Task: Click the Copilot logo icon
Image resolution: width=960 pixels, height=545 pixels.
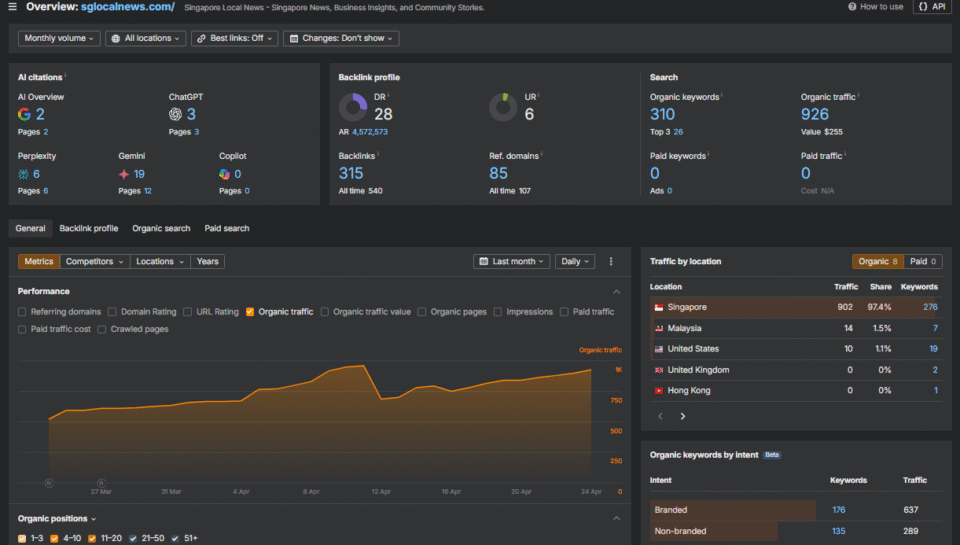Action: pyautogui.click(x=225, y=175)
